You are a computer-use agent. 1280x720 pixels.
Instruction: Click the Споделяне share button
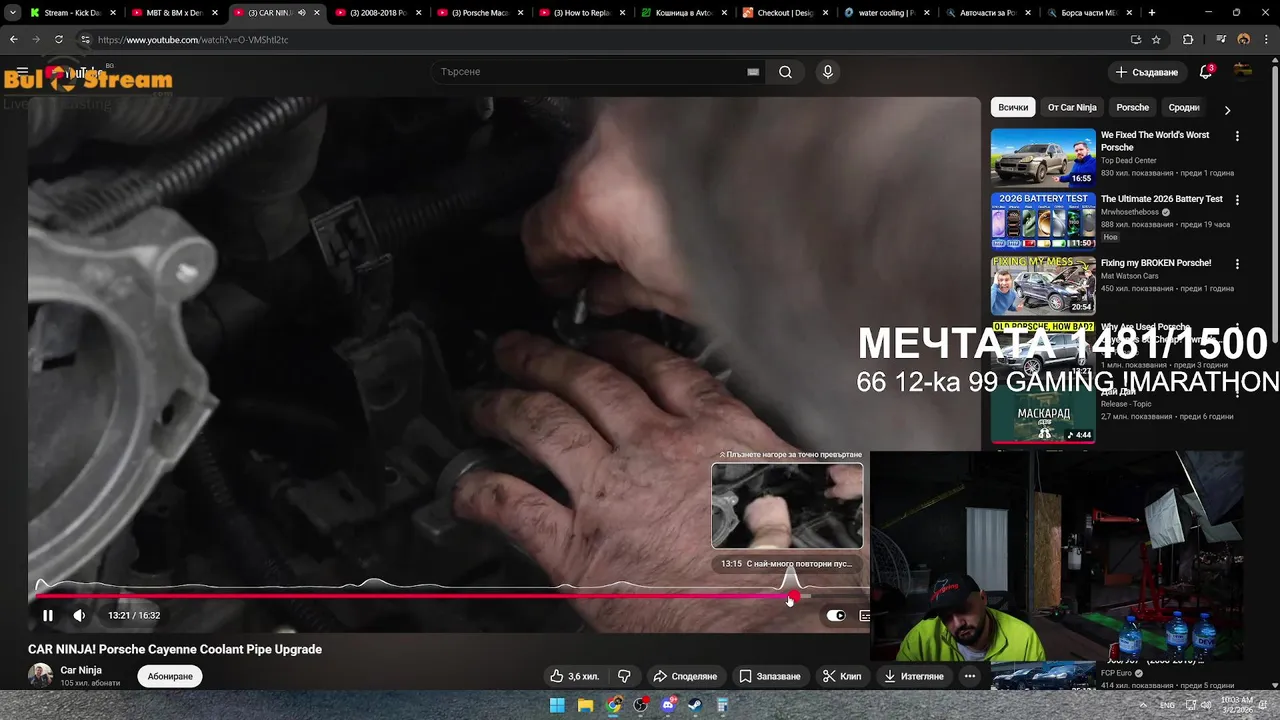point(685,676)
